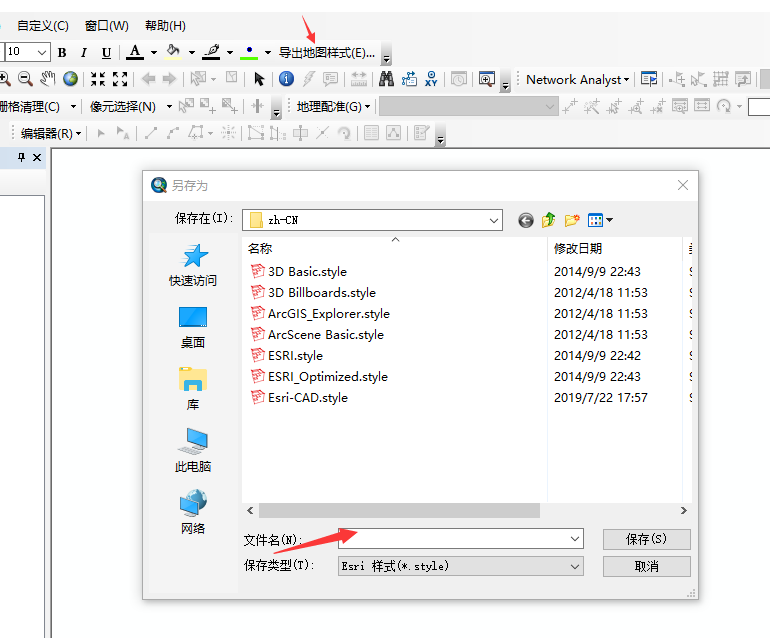Open the 自定义(C) menu

point(43,26)
